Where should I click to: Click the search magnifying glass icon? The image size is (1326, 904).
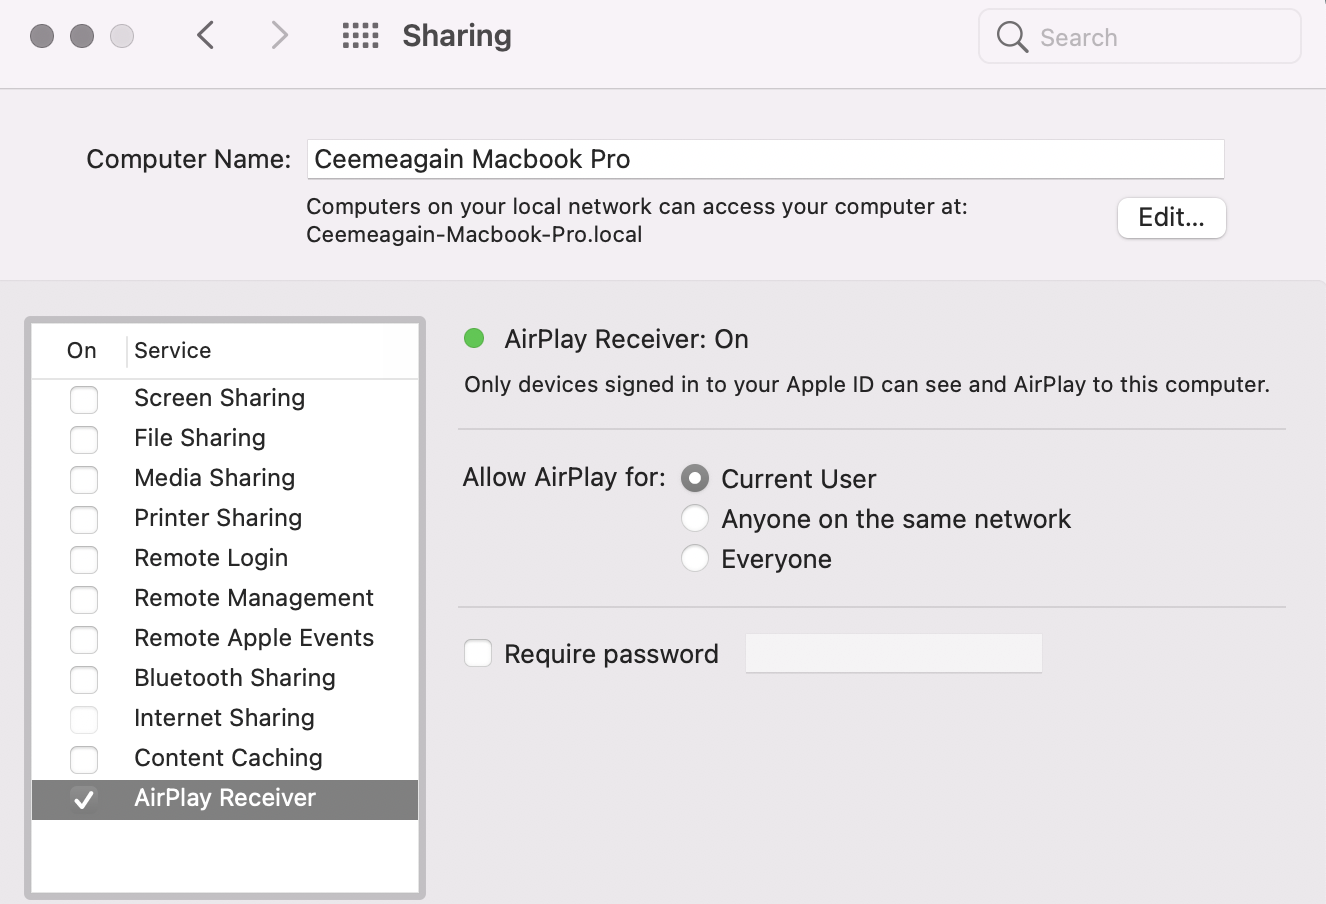point(1012,37)
